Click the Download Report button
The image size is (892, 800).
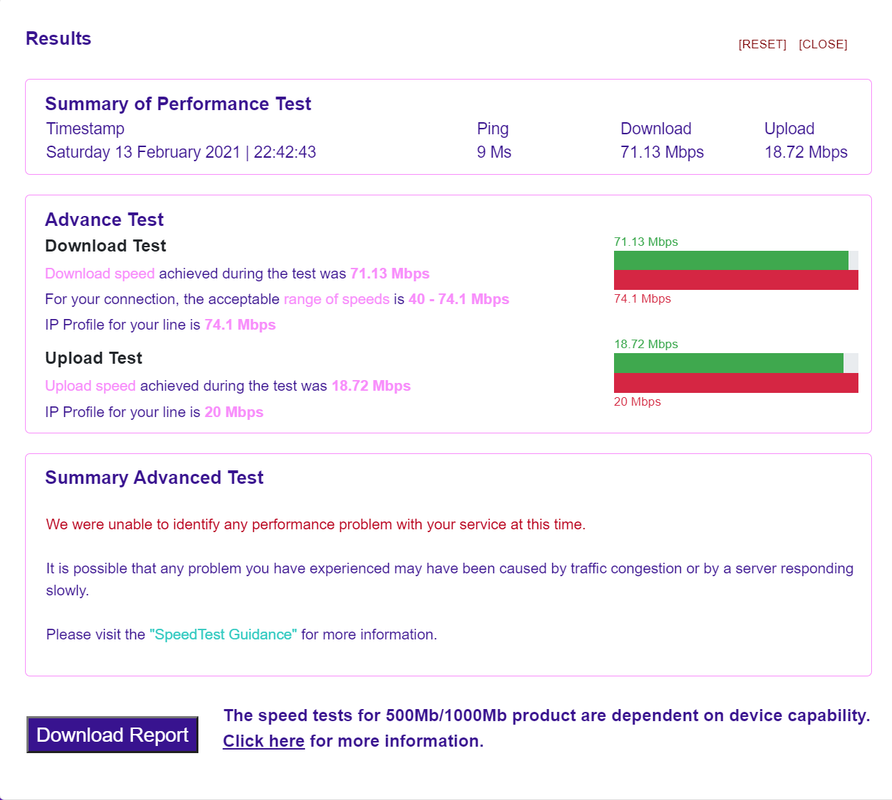coord(112,735)
